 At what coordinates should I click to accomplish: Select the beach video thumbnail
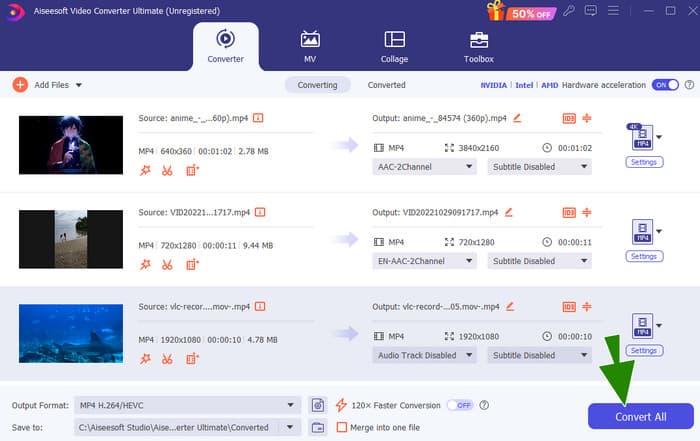click(x=71, y=239)
